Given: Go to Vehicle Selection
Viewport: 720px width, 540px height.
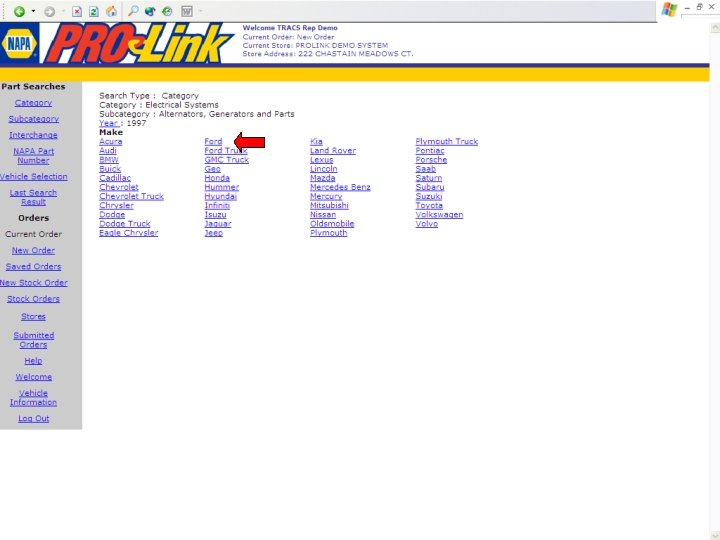Looking at the screenshot, I should (x=34, y=176).
